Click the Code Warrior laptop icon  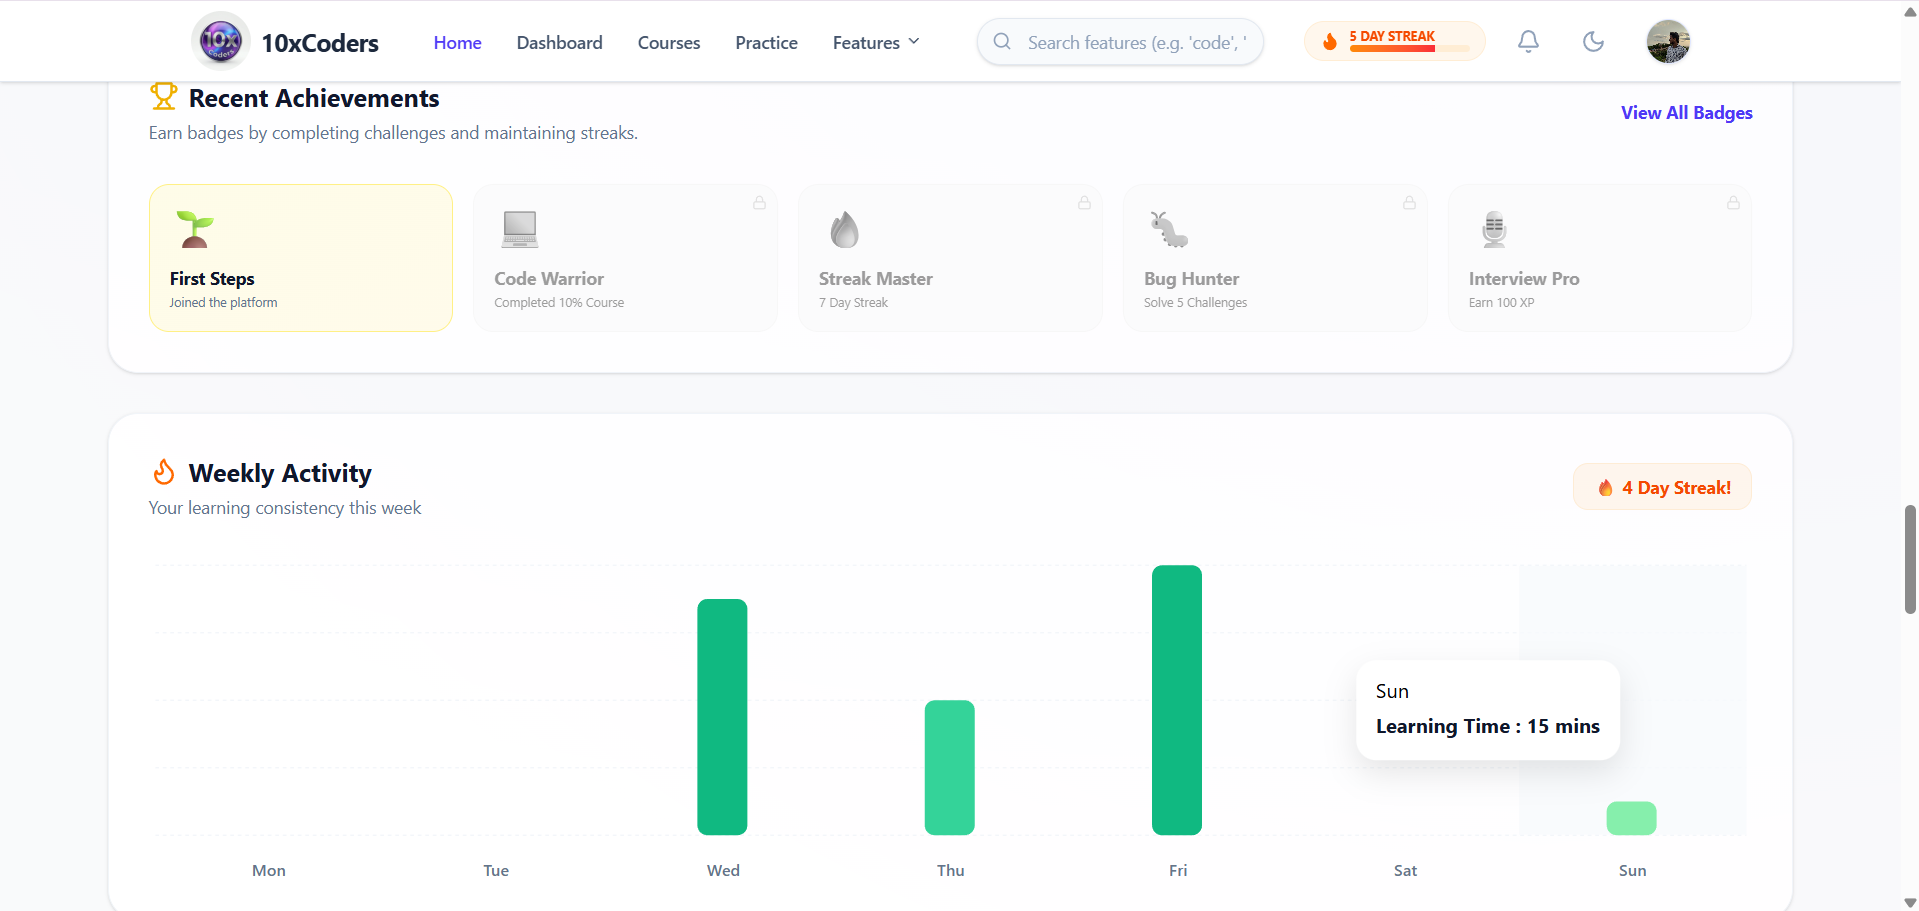click(x=520, y=229)
